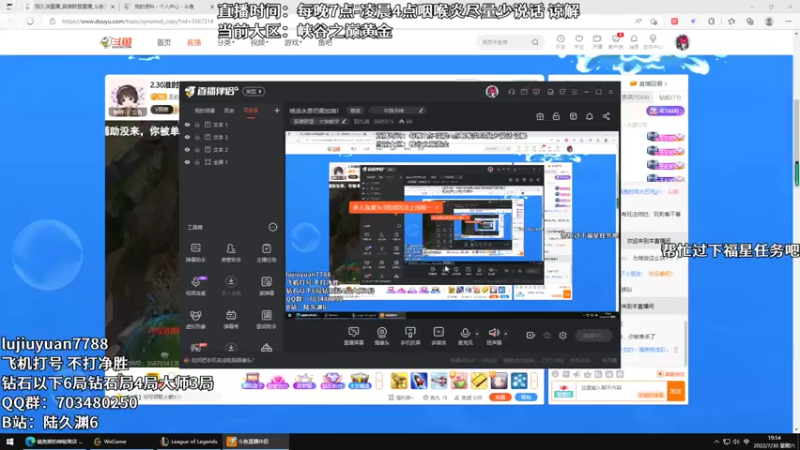Switch to first scene tab 我的场景

pos(205,110)
